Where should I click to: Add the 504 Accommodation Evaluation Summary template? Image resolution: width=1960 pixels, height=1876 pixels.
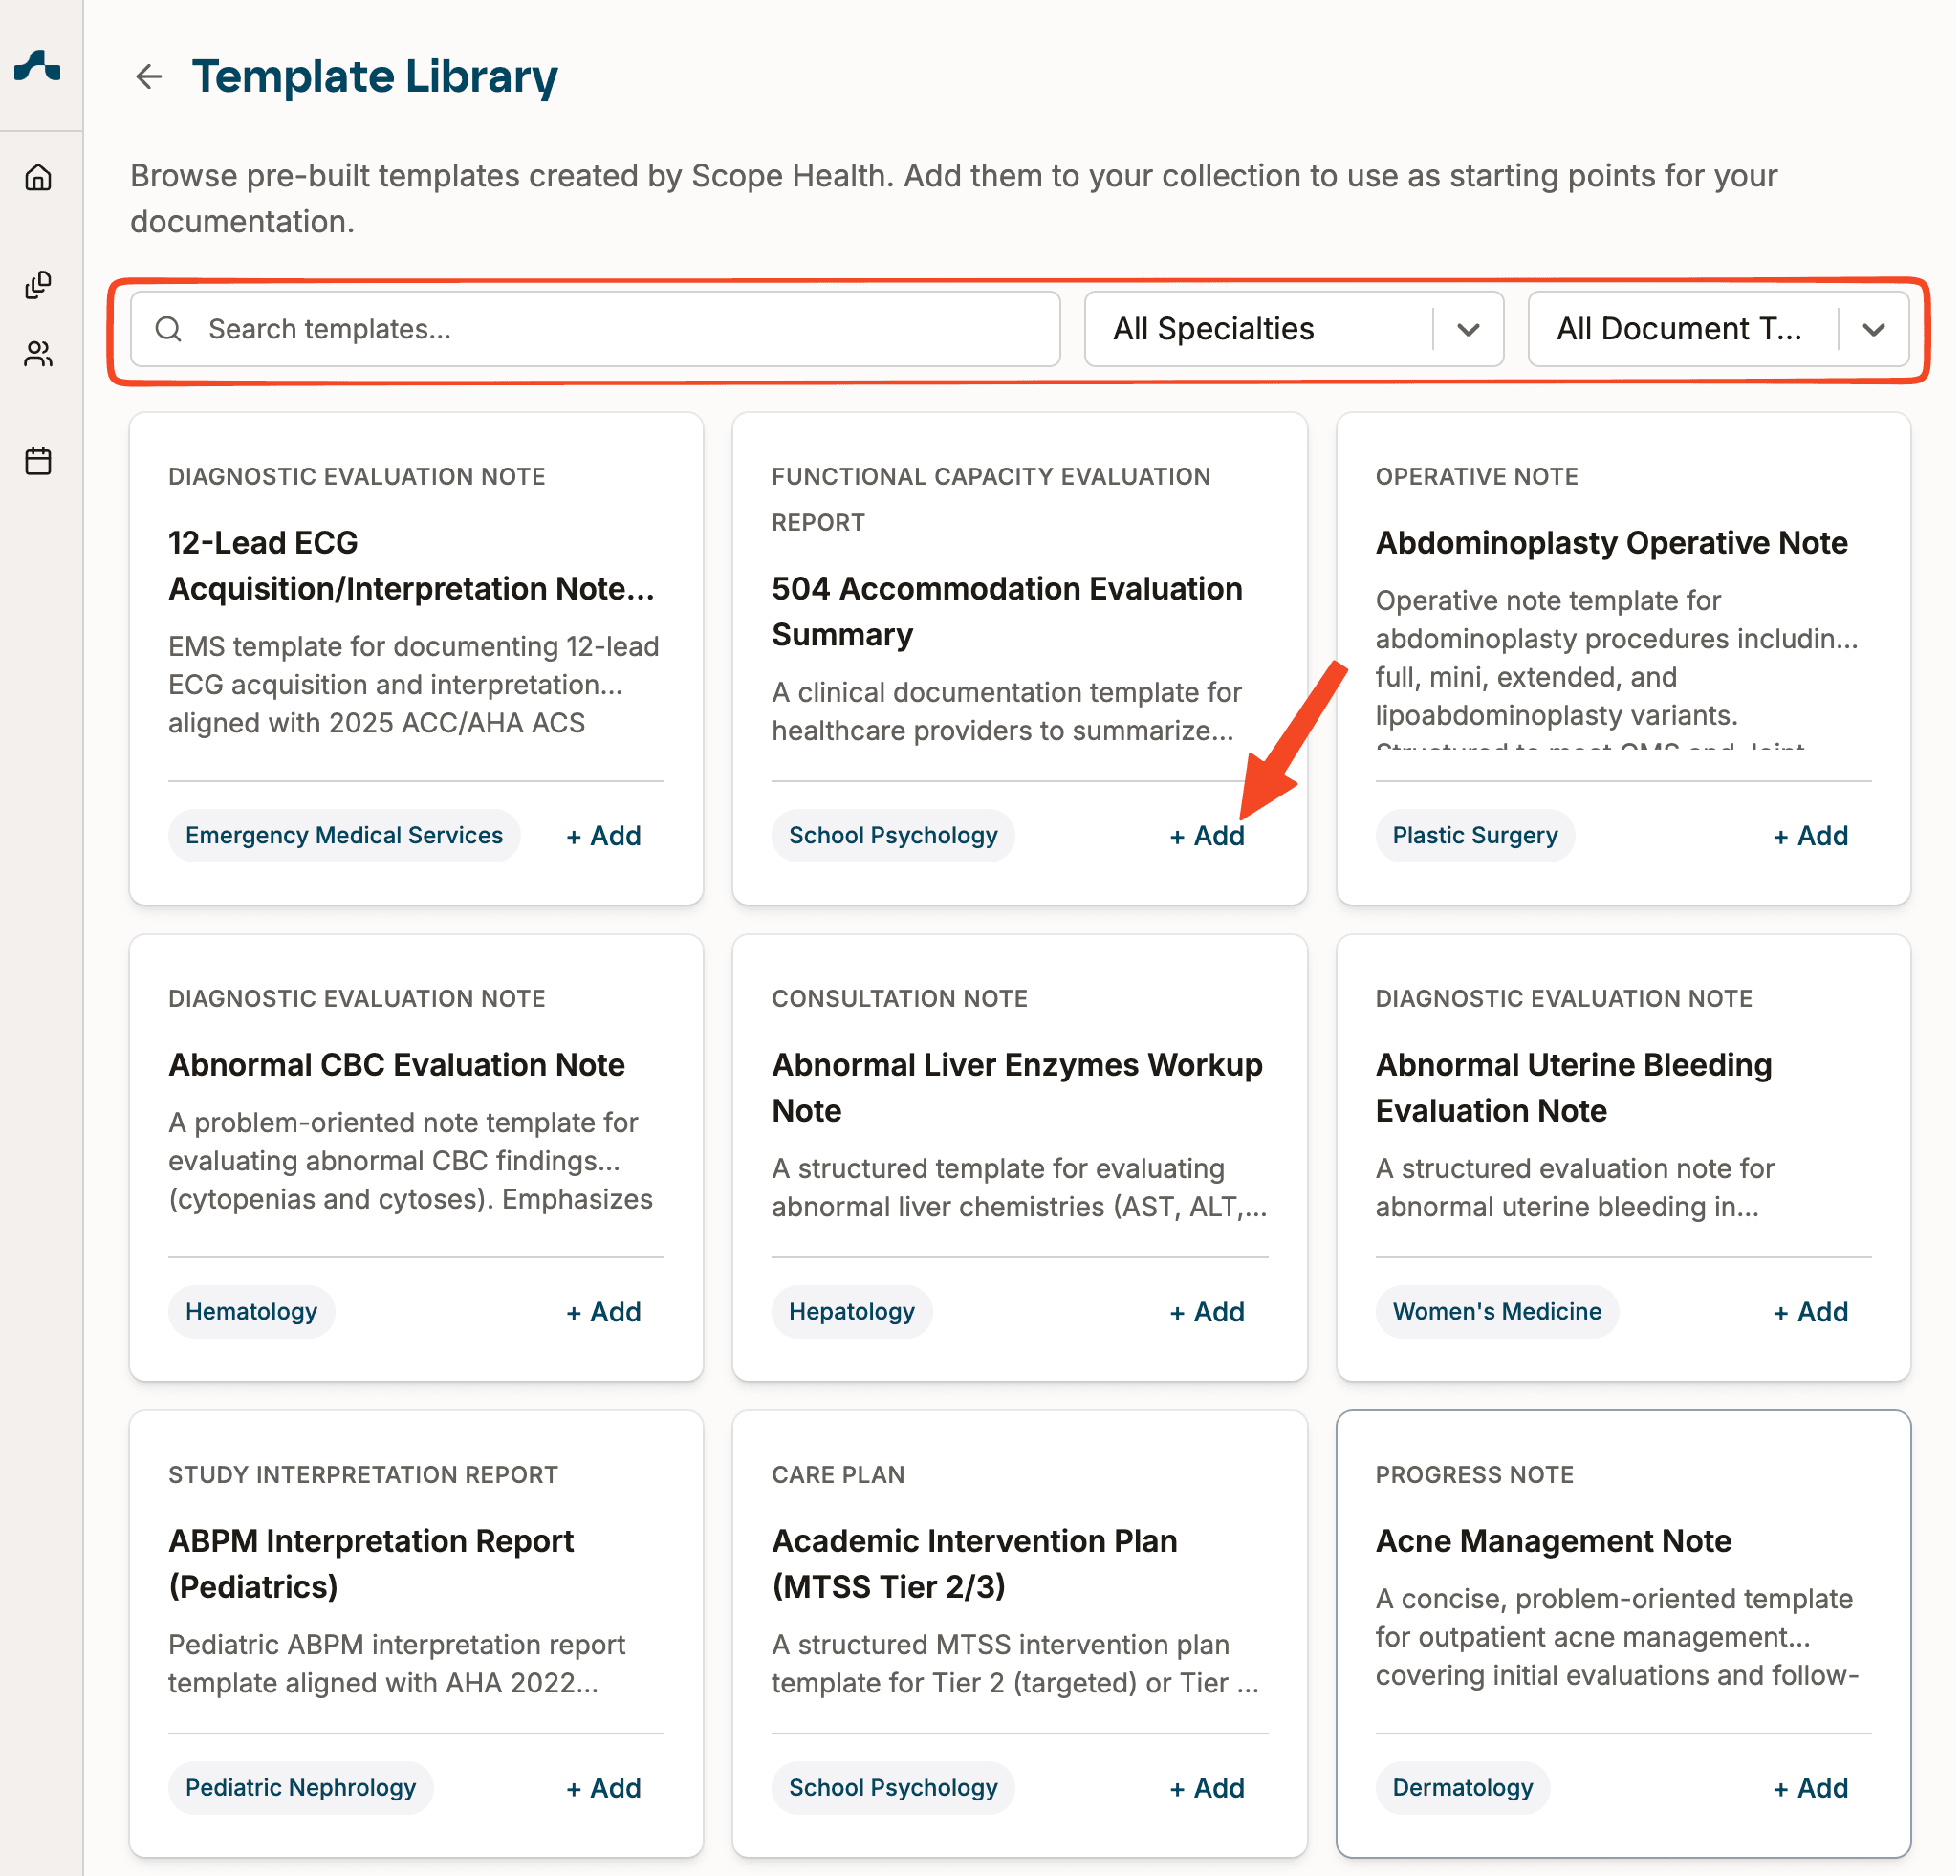pyautogui.click(x=1208, y=836)
